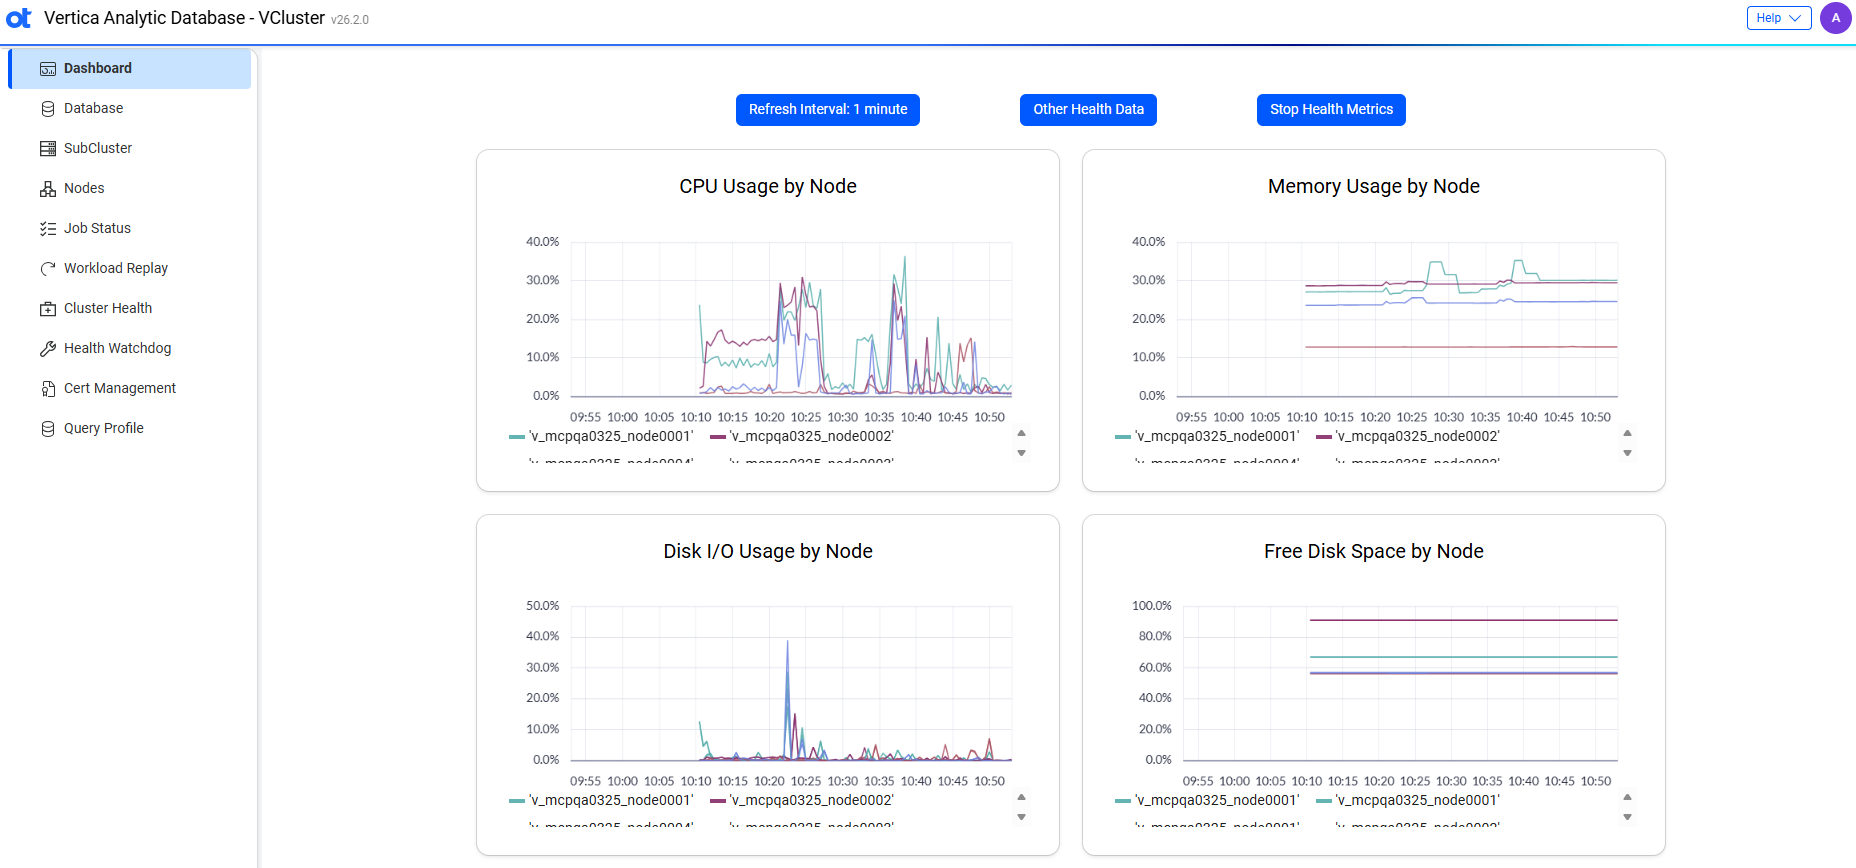Click the Dashboard sidebar icon
The height and width of the screenshot is (868, 1856).
48,68
